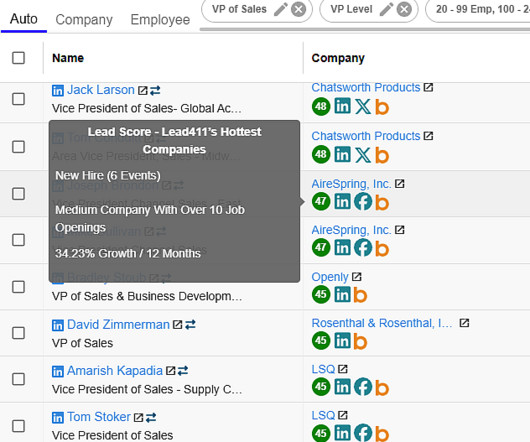Sort by the Company column header
The width and height of the screenshot is (530, 442).
pos(338,58)
